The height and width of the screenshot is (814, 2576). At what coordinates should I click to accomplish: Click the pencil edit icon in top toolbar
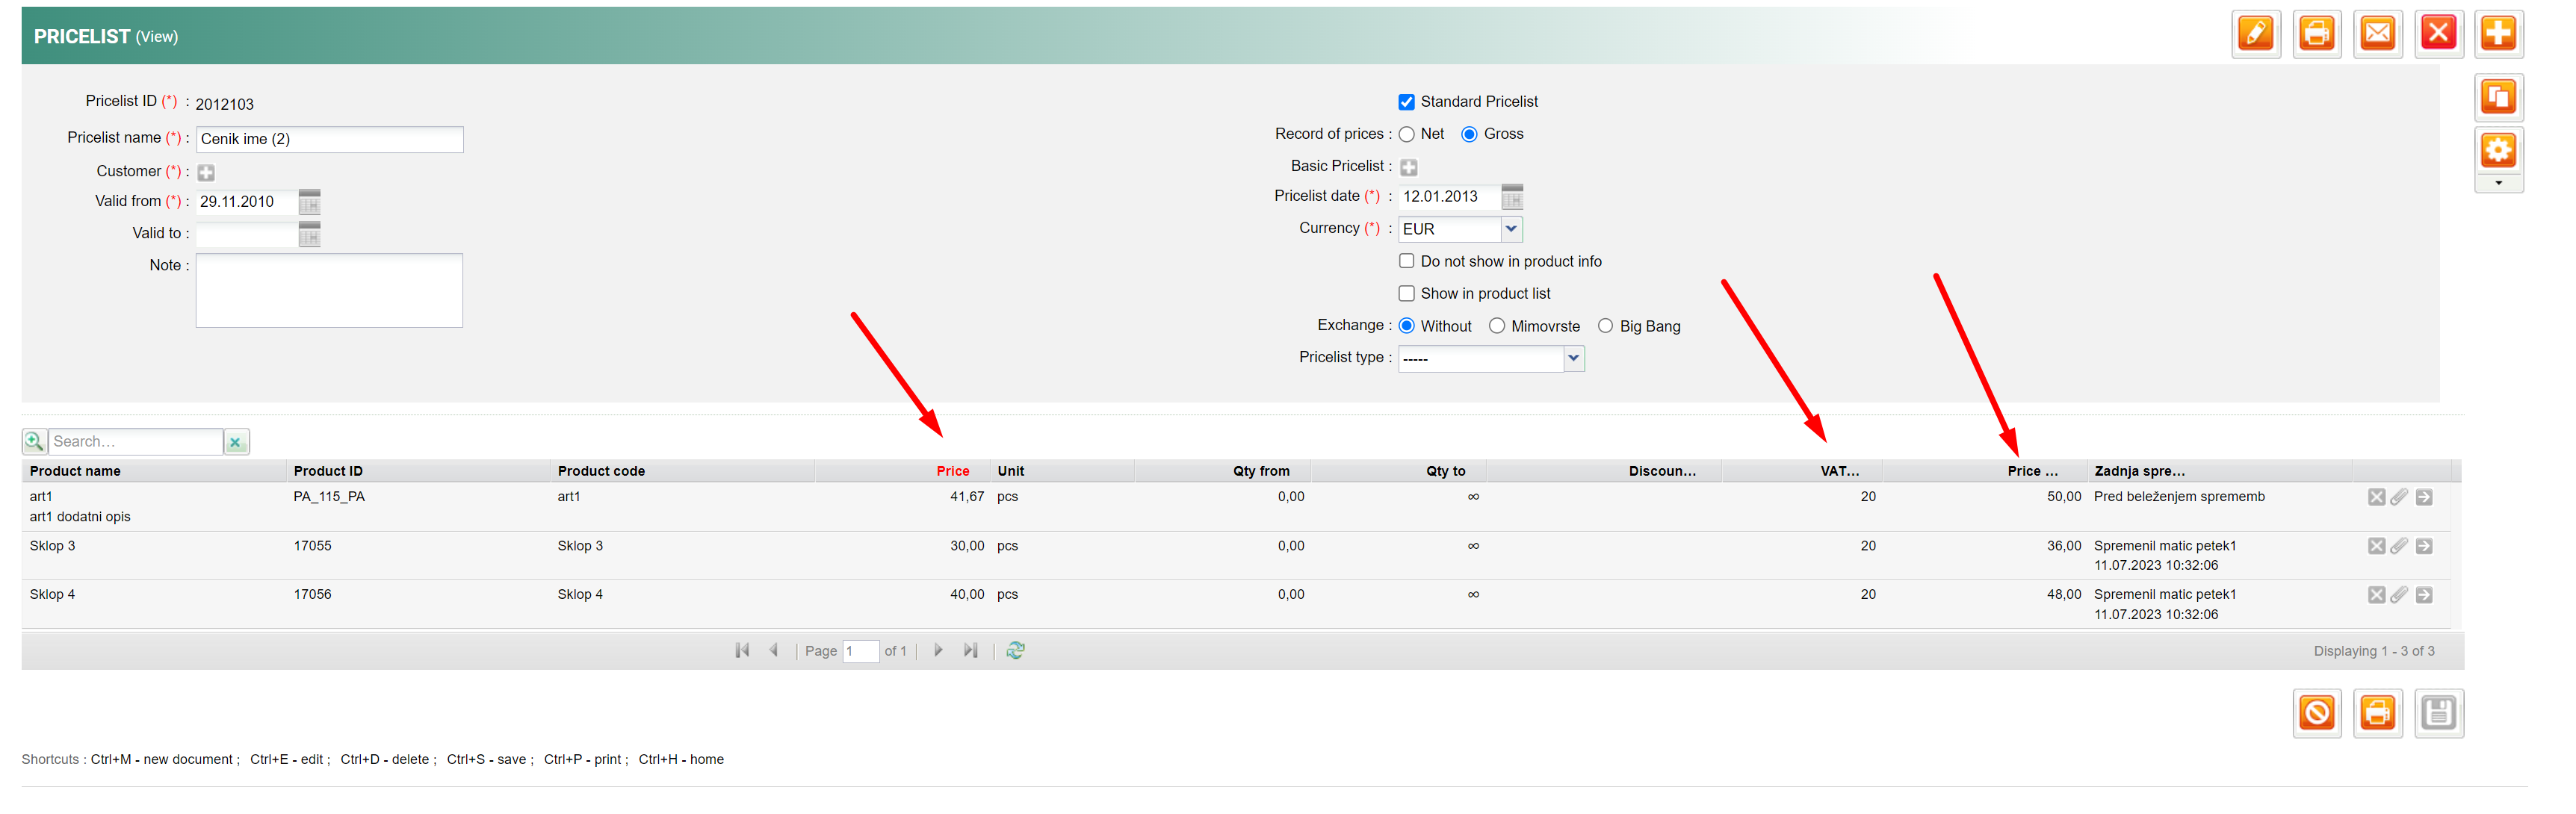[x=2255, y=34]
